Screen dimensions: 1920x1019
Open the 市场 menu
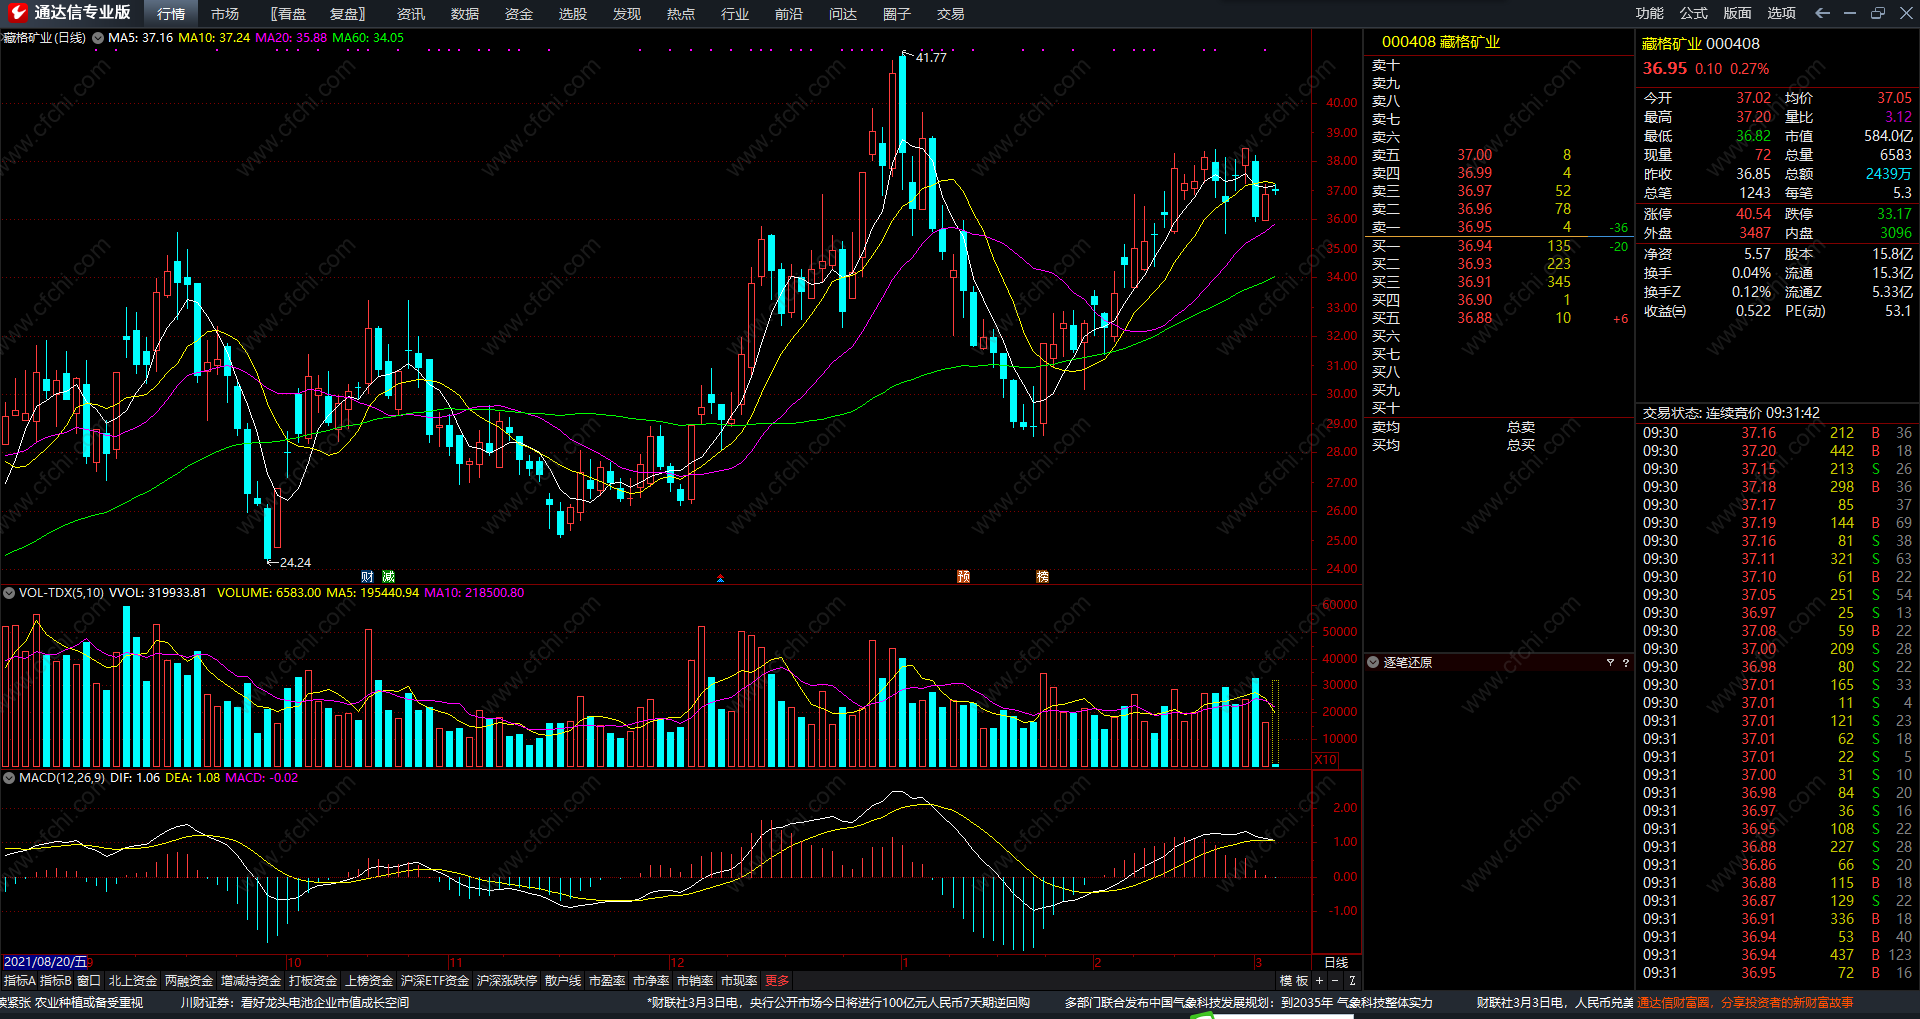point(225,14)
